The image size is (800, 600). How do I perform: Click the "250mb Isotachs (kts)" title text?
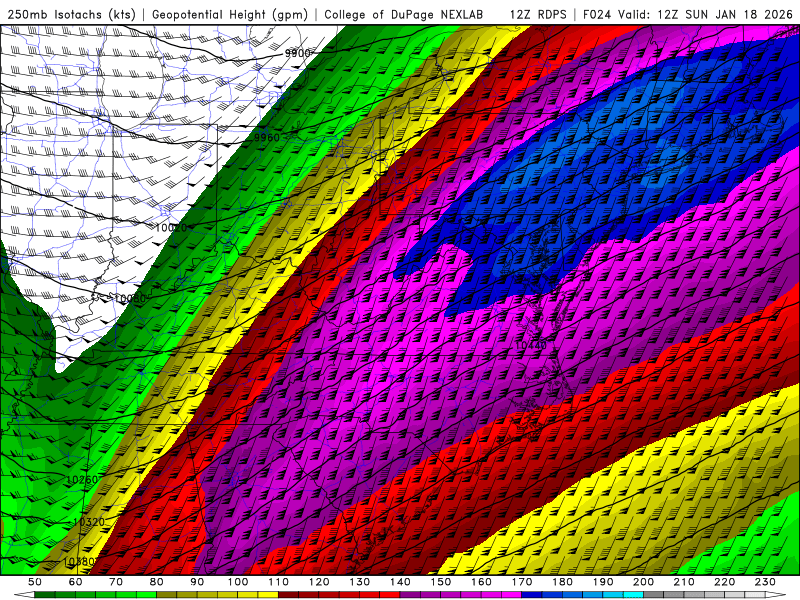point(71,14)
